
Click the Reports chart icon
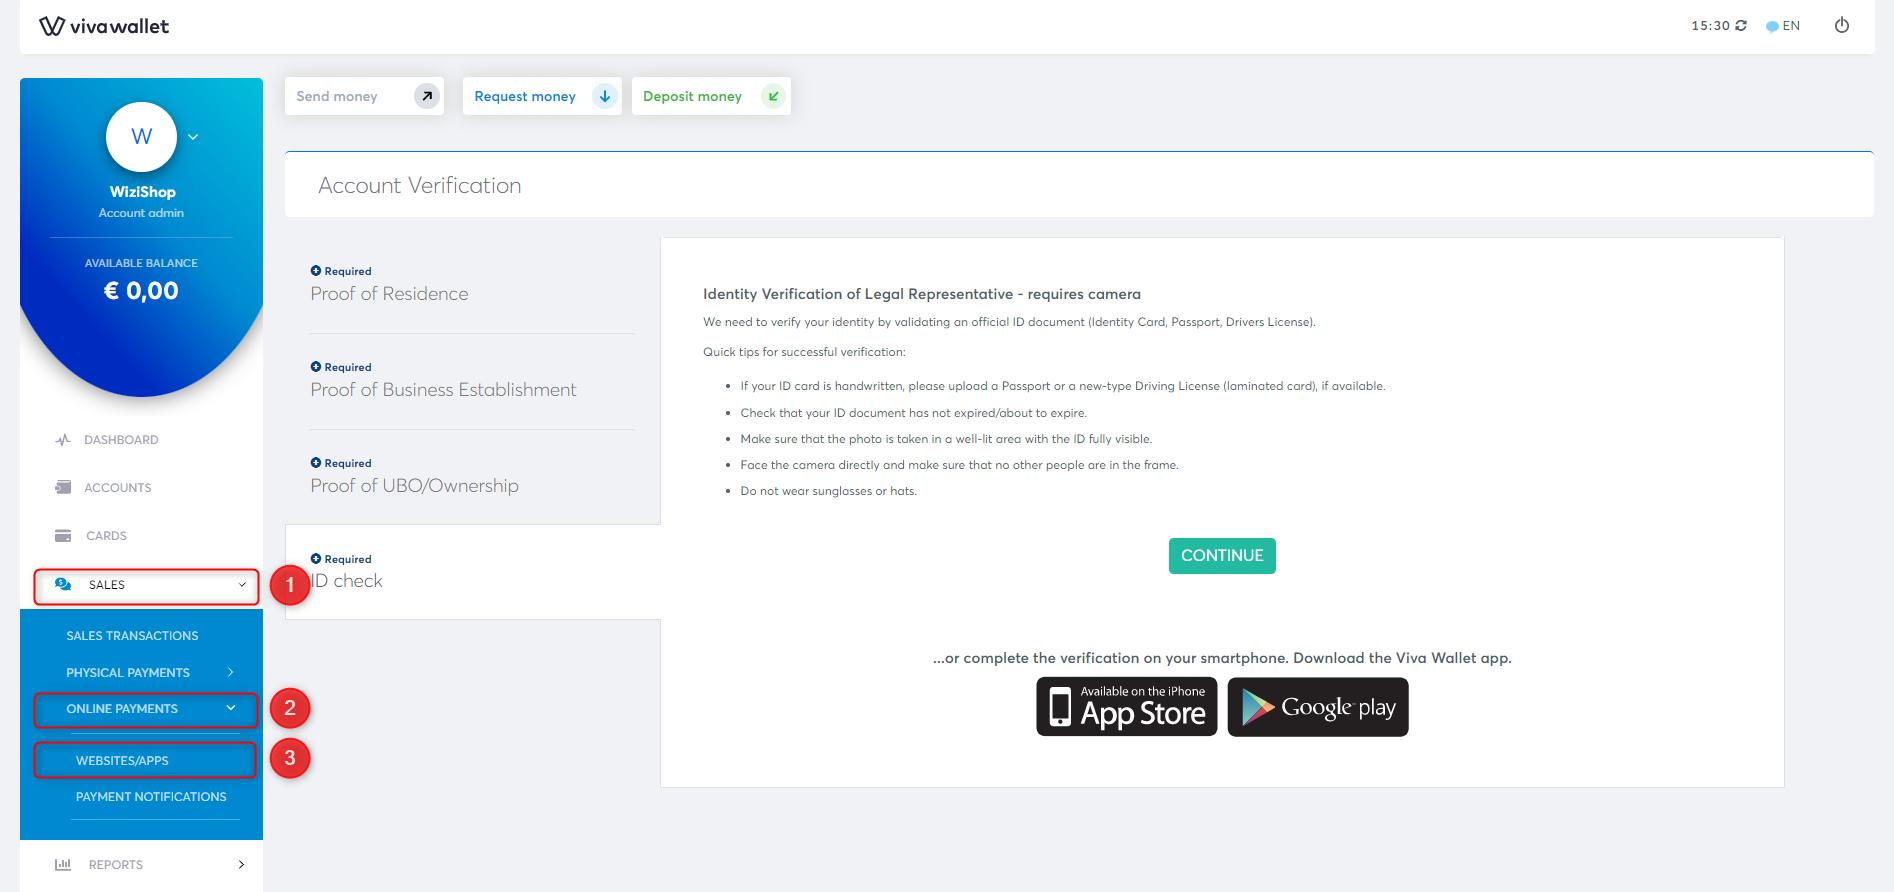(63, 865)
